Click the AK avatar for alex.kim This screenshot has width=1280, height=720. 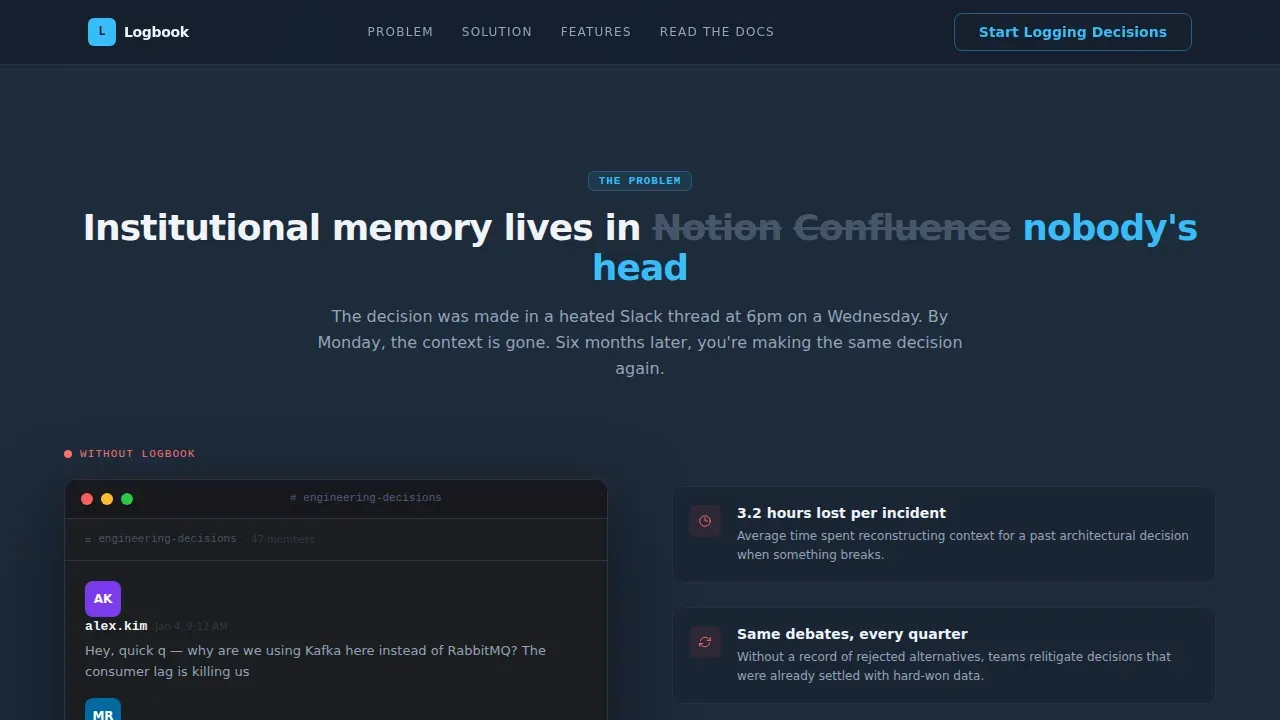(103, 599)
